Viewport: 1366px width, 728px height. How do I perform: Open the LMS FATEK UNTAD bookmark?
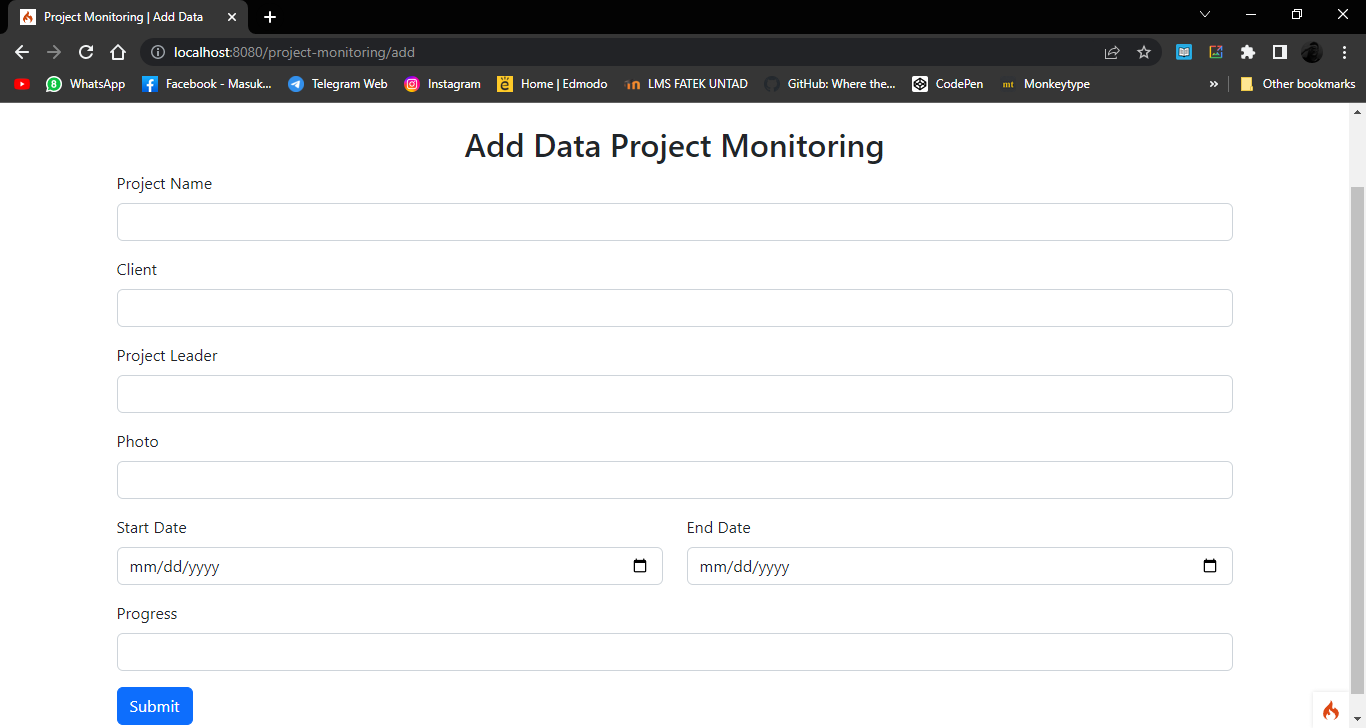[x=686, y=84]
